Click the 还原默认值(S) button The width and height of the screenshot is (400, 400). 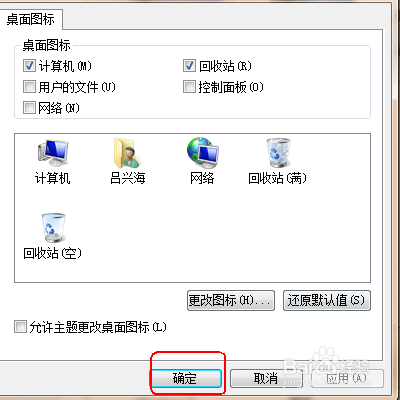tap(327, 300)
